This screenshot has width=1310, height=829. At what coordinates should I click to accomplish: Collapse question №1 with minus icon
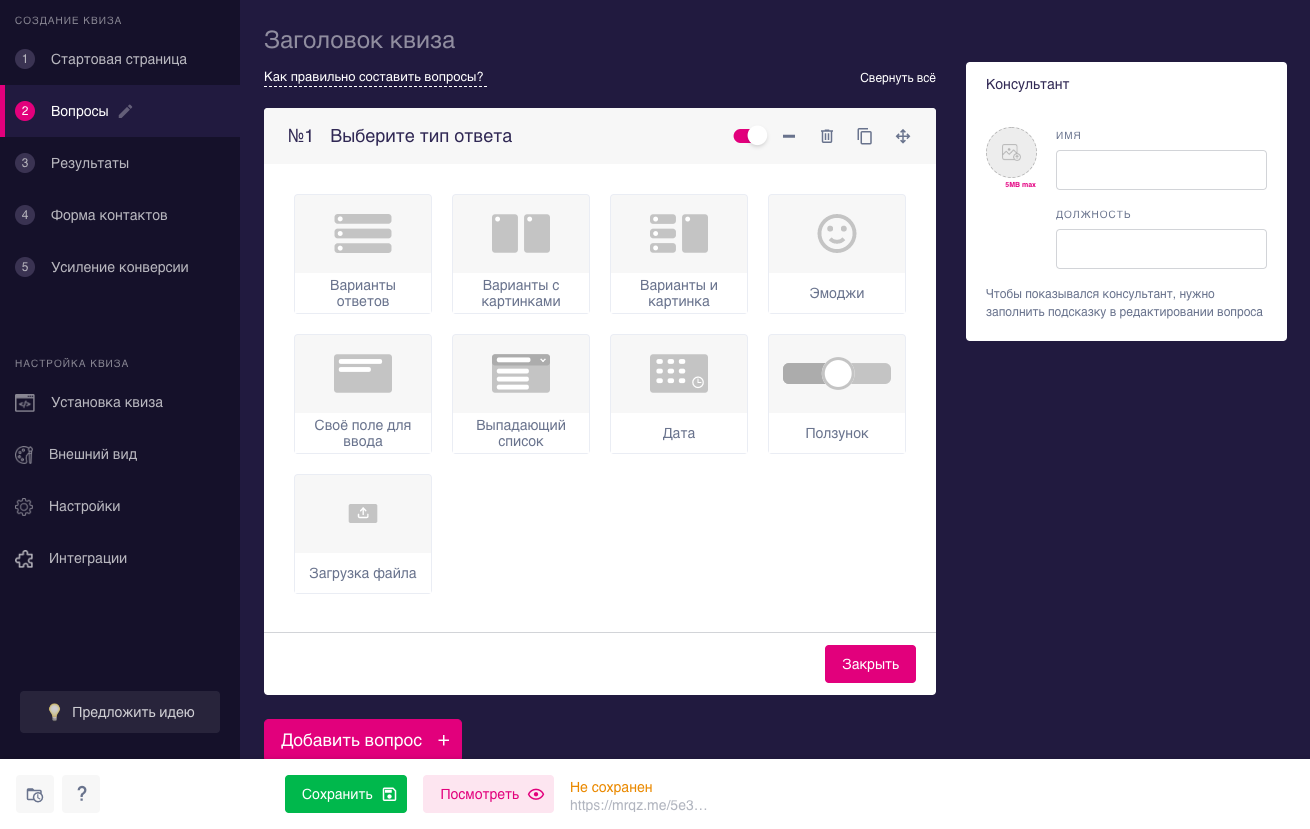[x=789, y=136]
